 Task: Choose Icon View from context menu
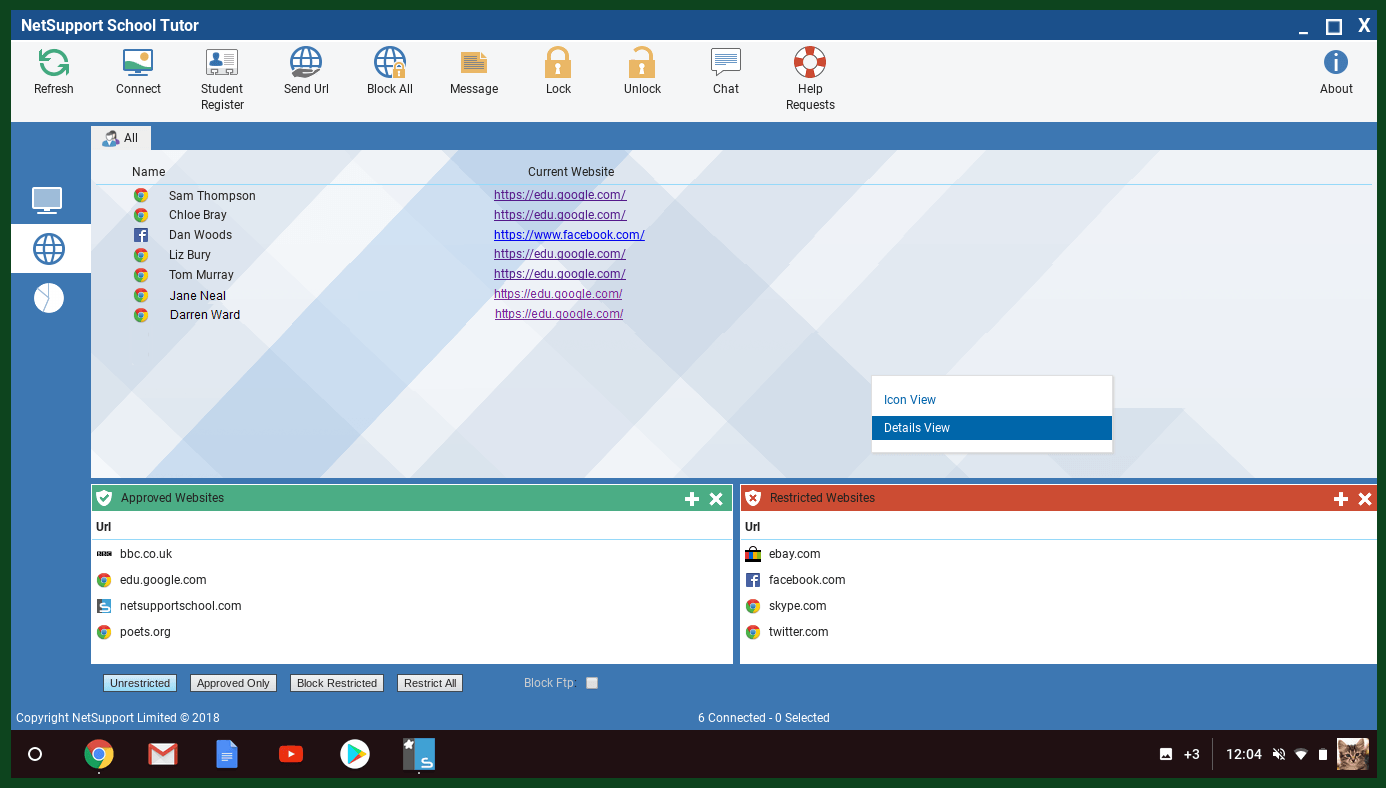[910, 400]
